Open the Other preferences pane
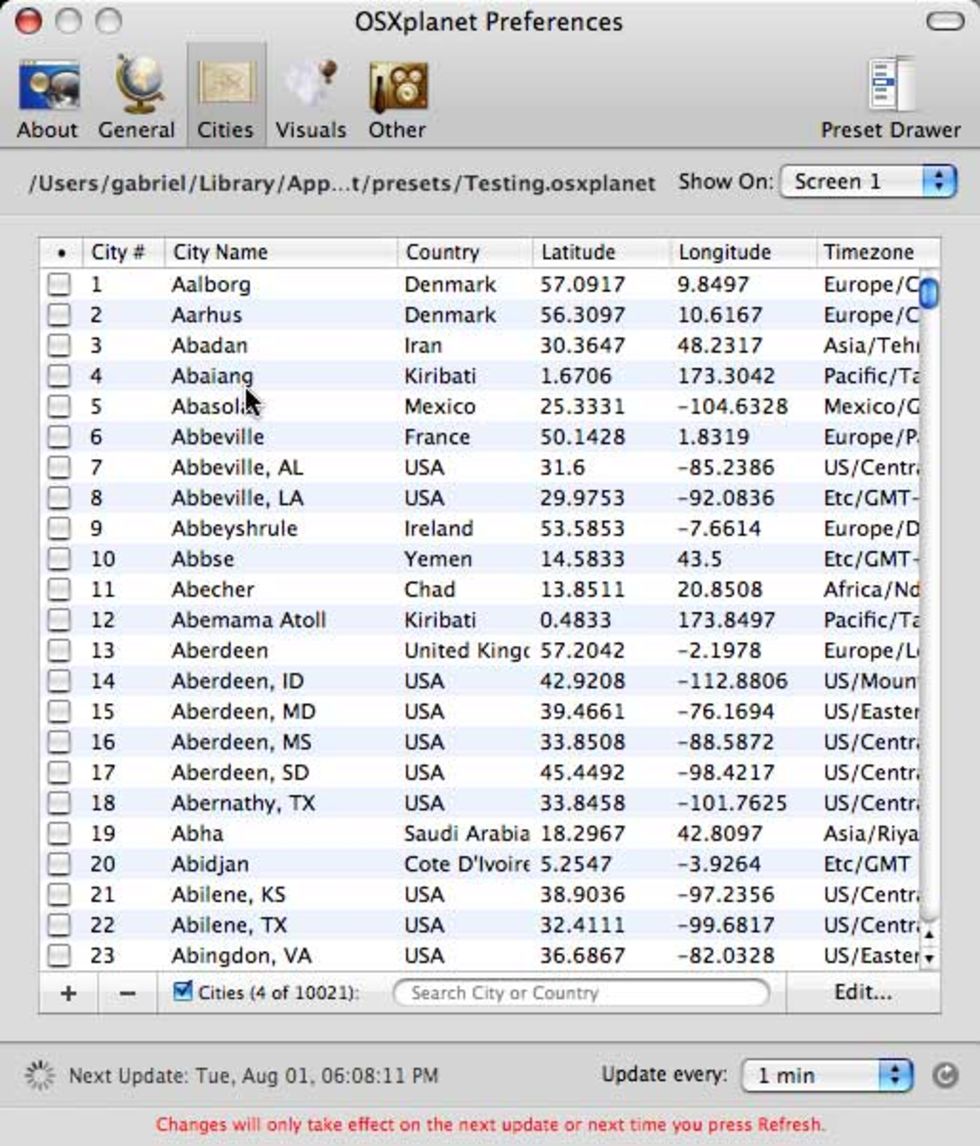This screenshot has width=980, height=1146. (397, 100)
